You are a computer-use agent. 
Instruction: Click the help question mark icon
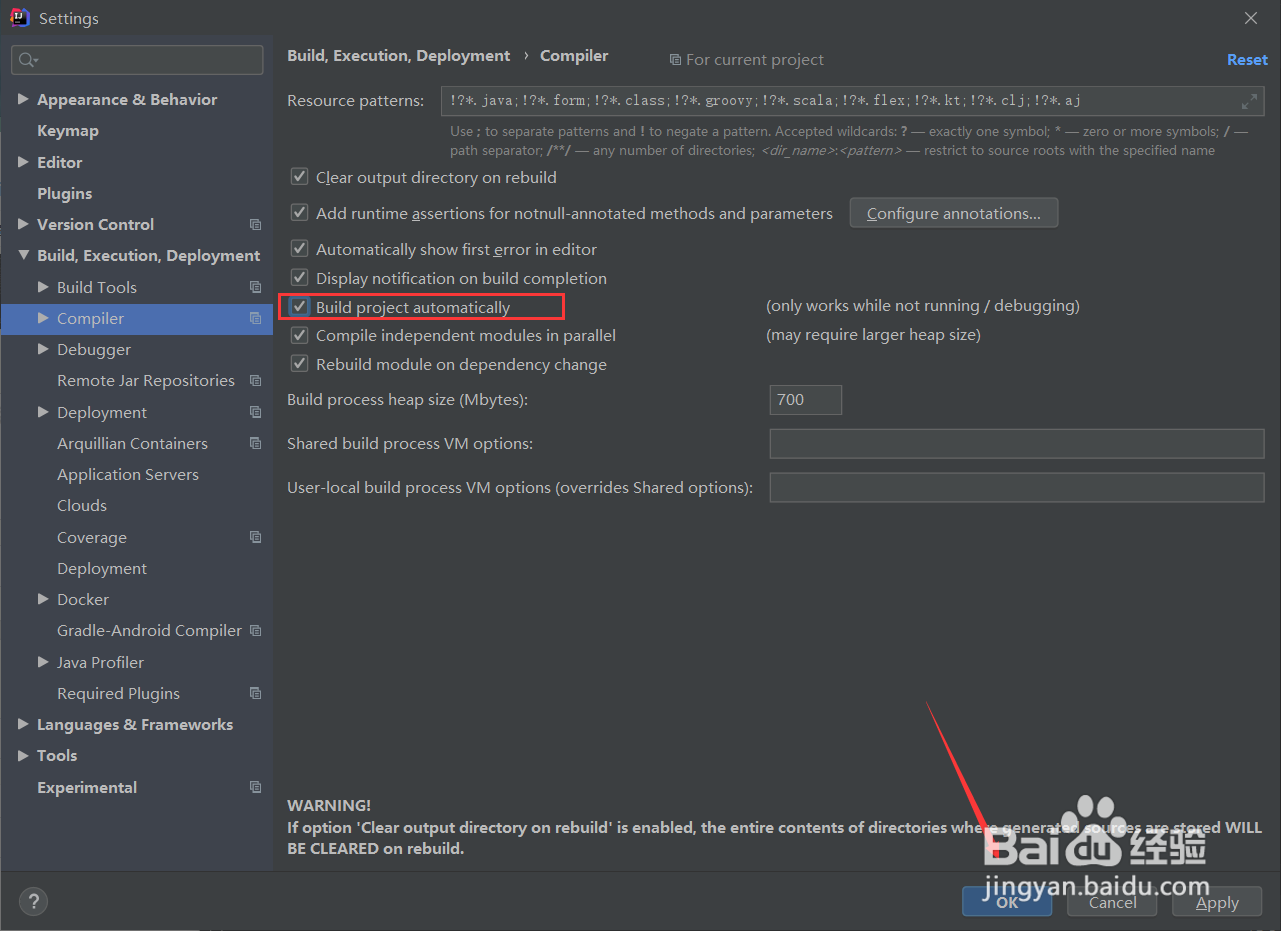coord(33,902)
